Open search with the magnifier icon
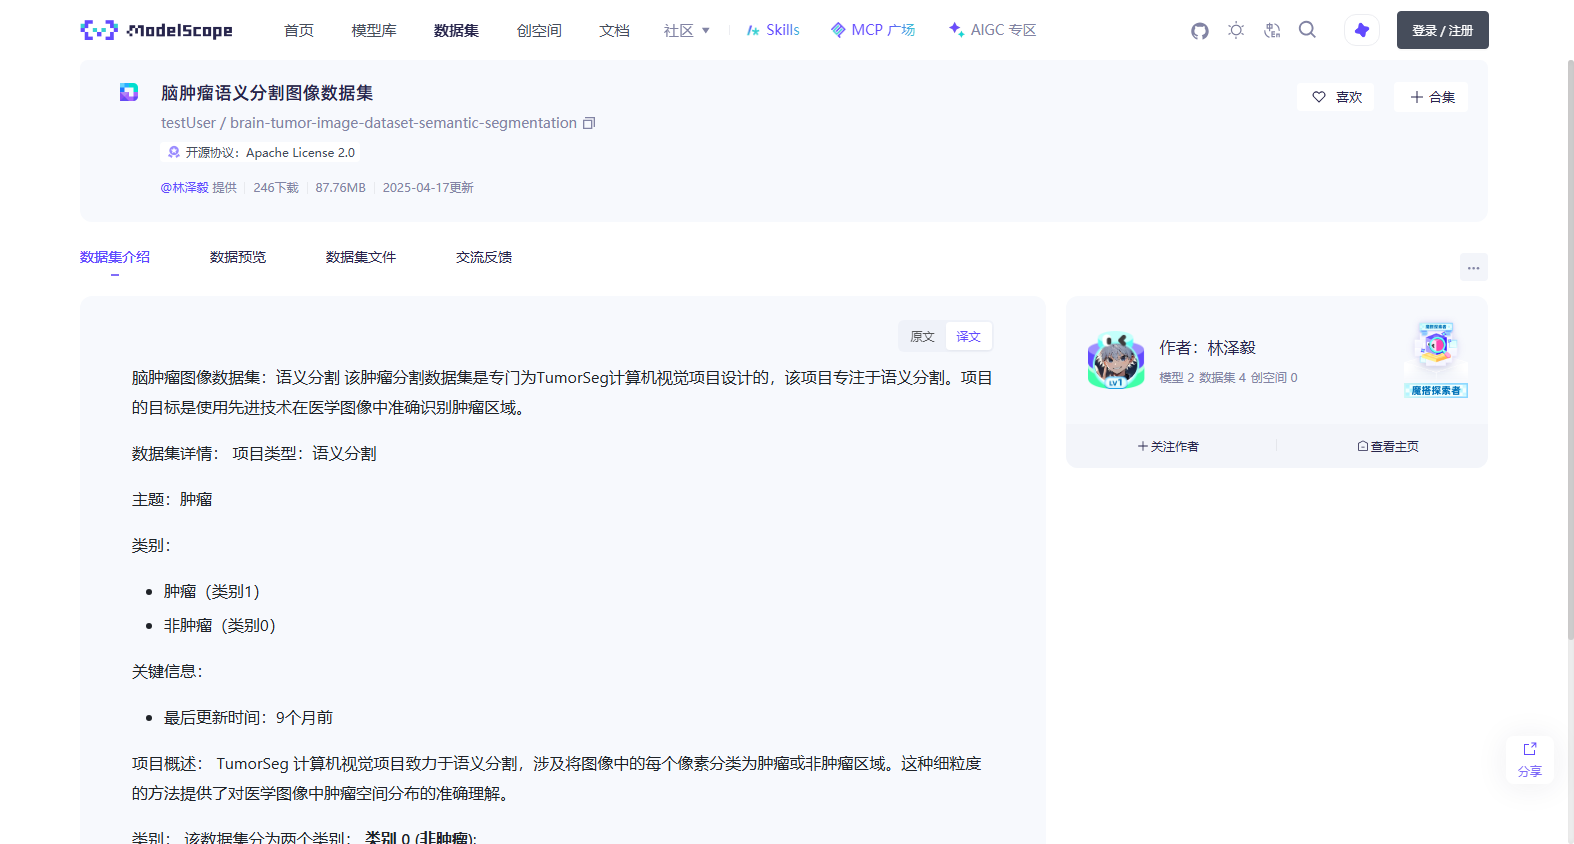This screenshot has height=844, width=1574. pyautogui.click(x=1307, y=30)
